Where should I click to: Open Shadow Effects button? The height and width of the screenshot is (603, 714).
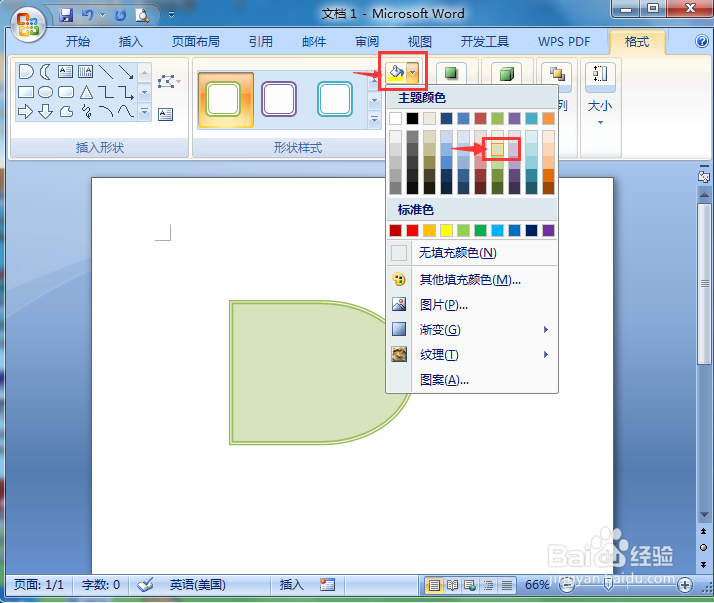pos(451,73)
